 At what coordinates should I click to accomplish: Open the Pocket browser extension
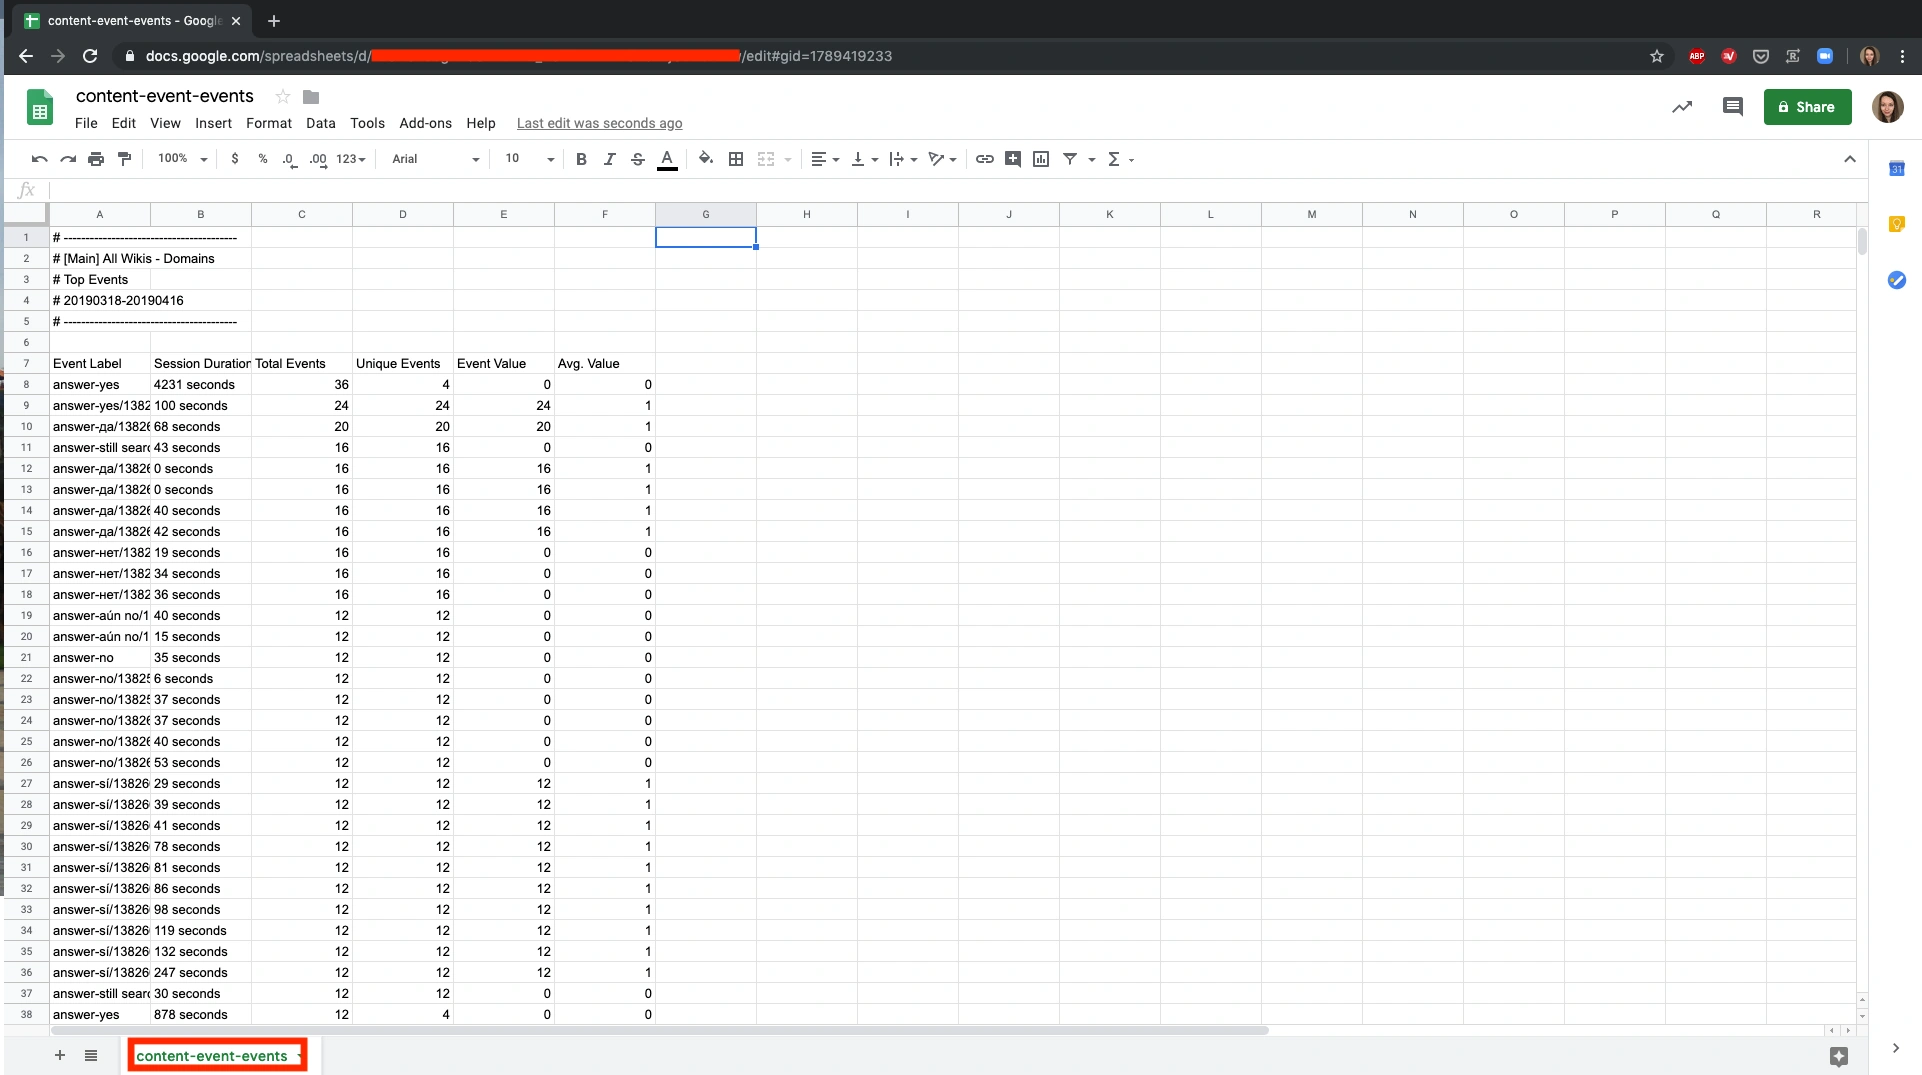click(1761, 56)
